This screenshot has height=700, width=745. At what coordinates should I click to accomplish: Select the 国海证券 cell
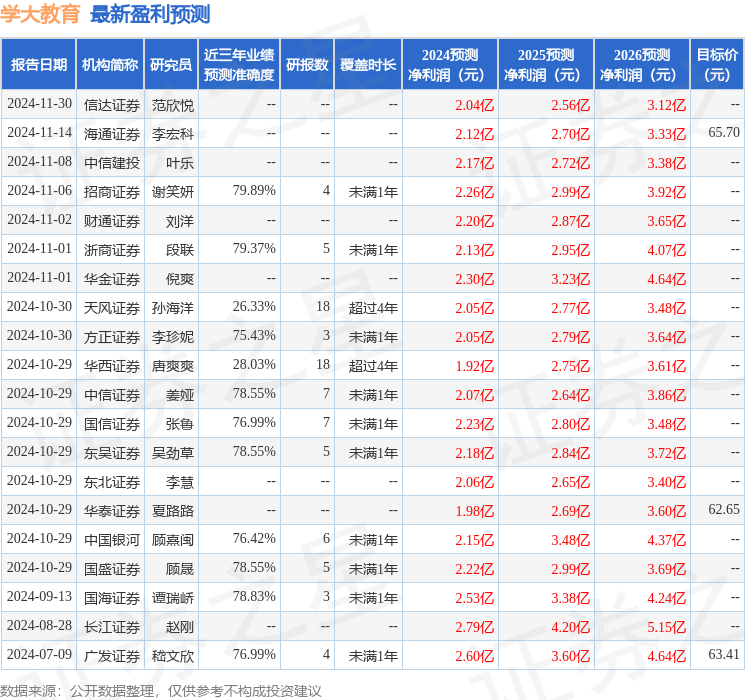(x=112, y=598)
